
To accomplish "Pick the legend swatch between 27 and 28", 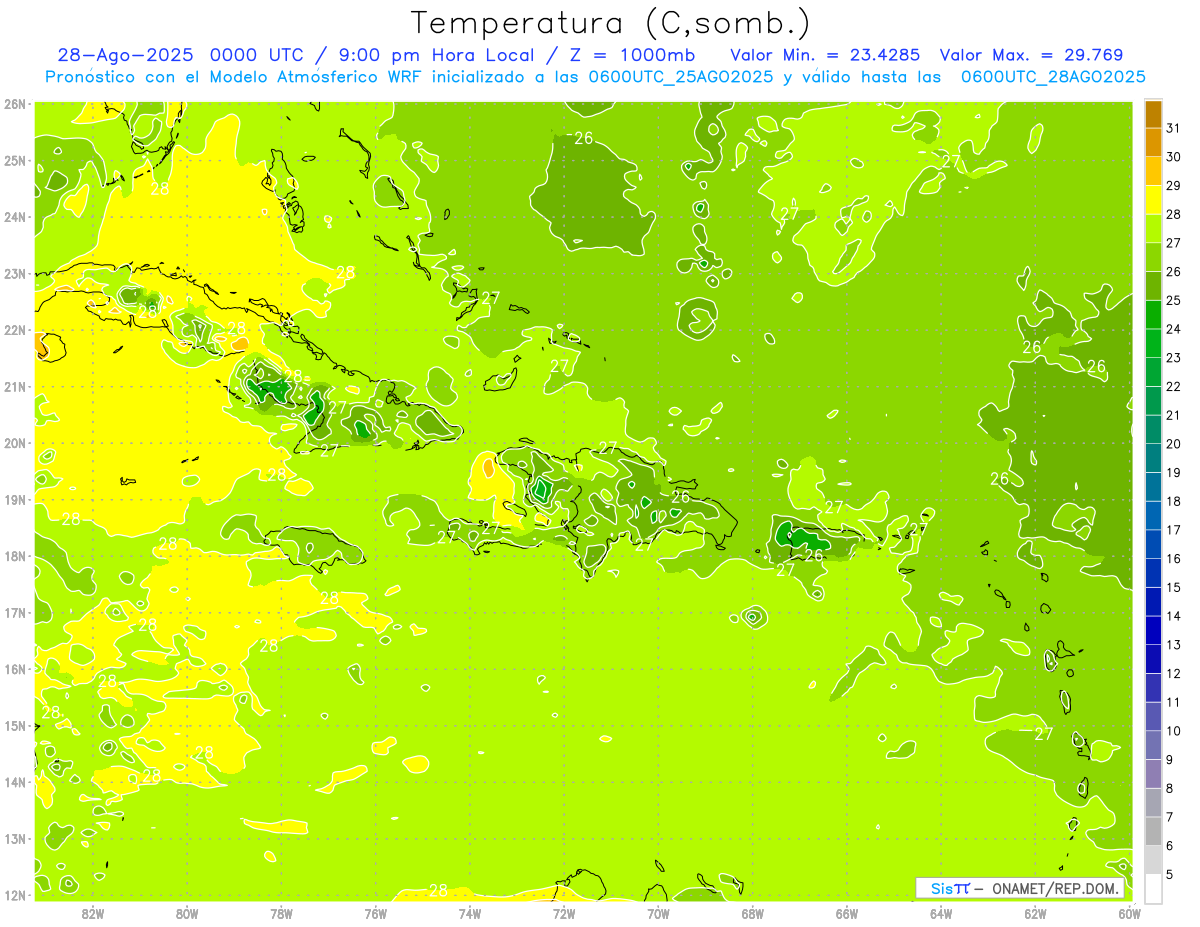I will pos(1153,229).
